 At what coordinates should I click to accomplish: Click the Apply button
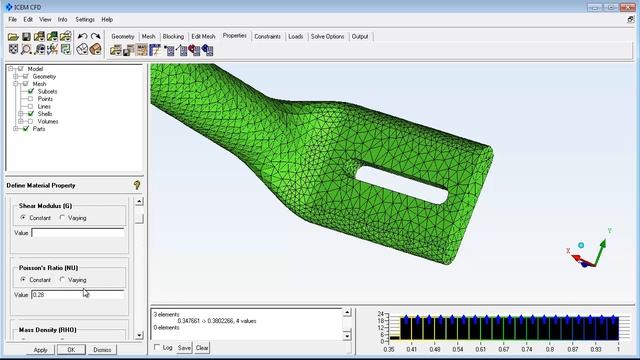coord(40,350)
